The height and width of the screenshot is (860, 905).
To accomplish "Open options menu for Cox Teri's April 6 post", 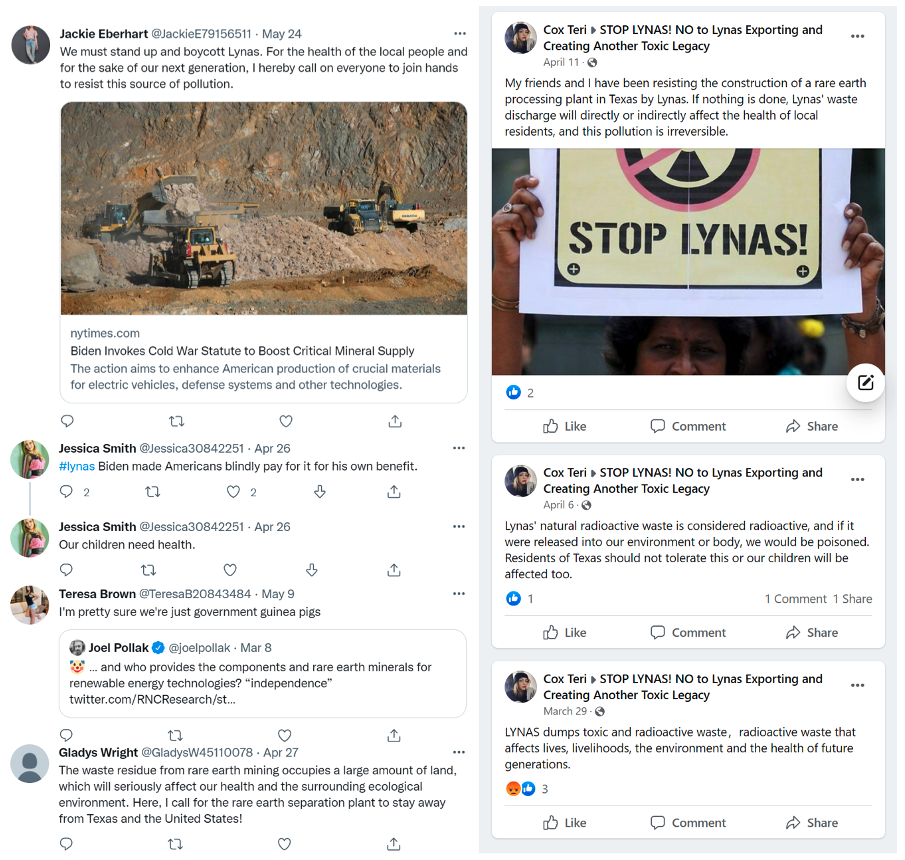I will tap(857, 480).
